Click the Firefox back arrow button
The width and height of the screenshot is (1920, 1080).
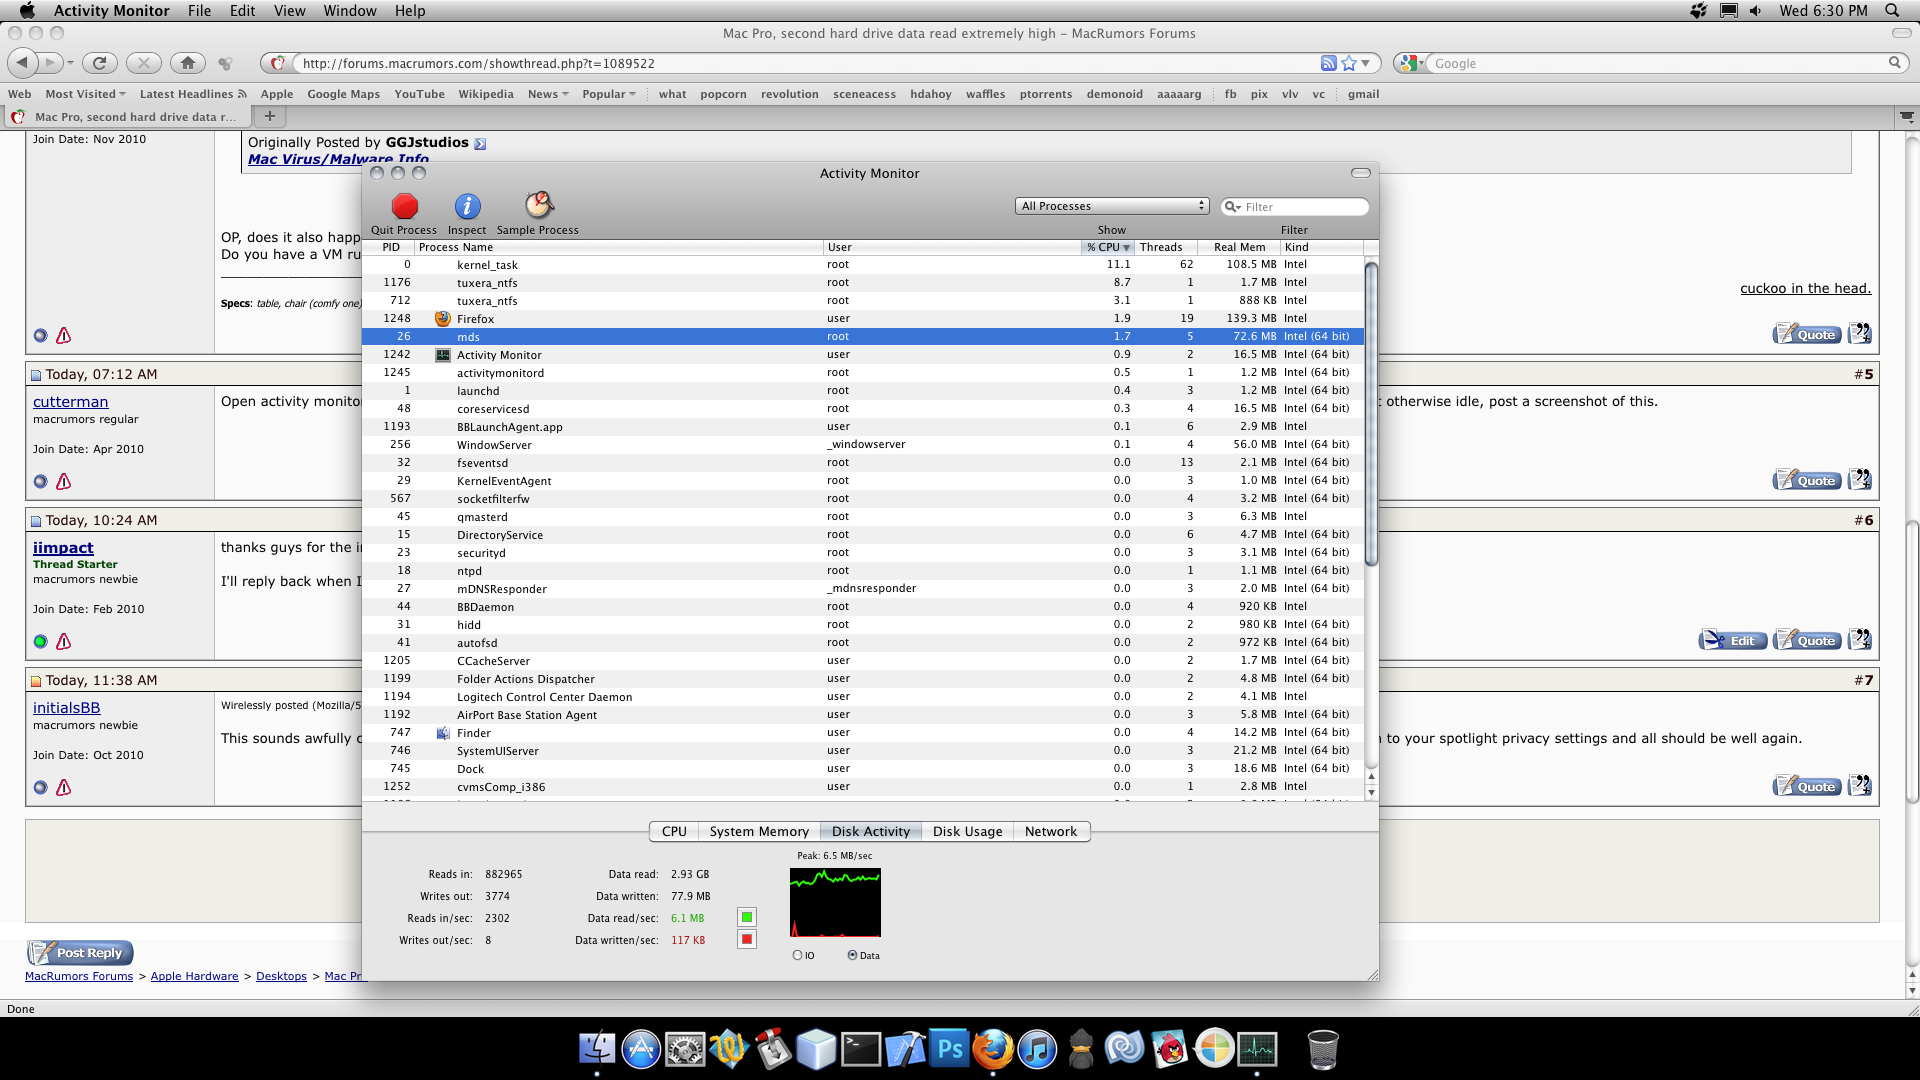tap(22, 63)
